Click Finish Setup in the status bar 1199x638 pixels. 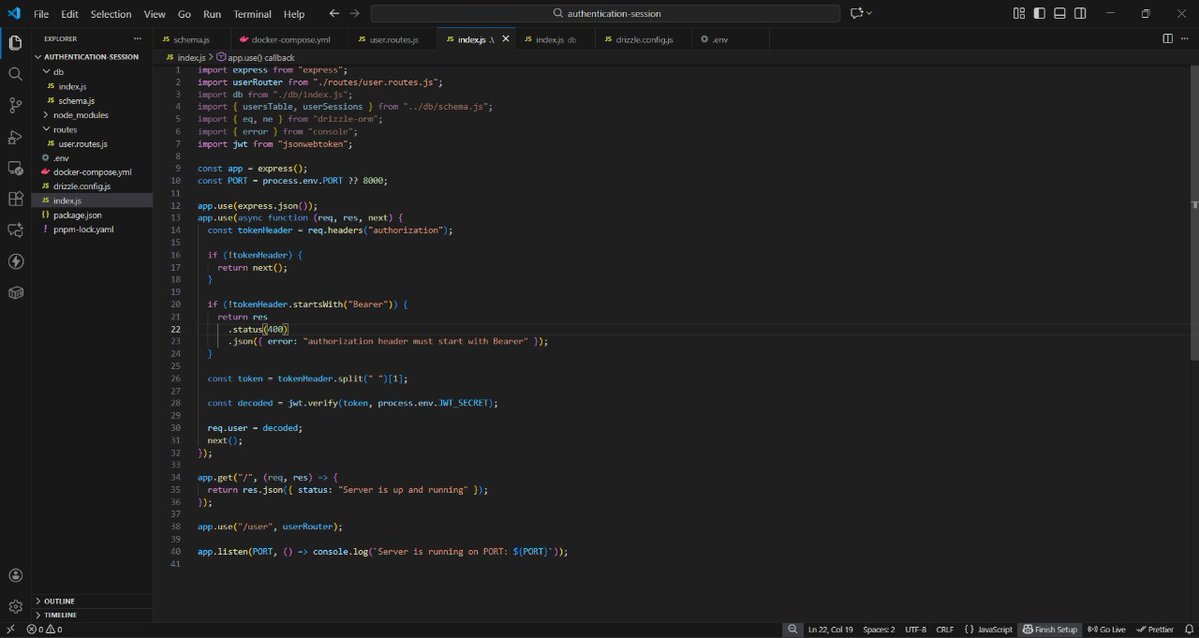[1050, 629]
